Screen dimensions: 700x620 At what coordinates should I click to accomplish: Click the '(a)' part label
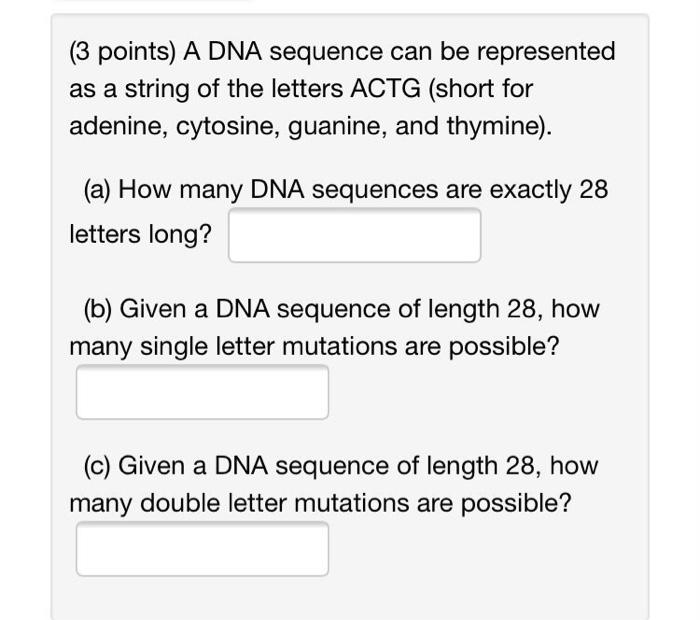coord(97,190)
